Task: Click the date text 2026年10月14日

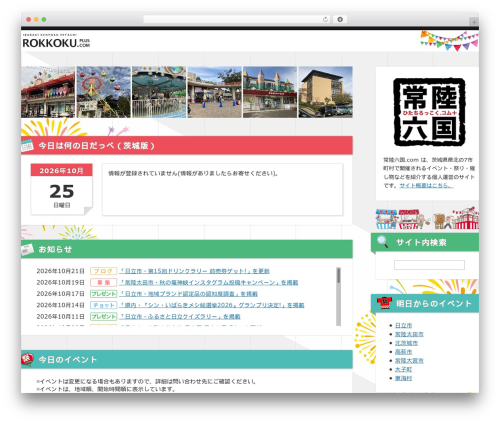Action: [60, 305]
